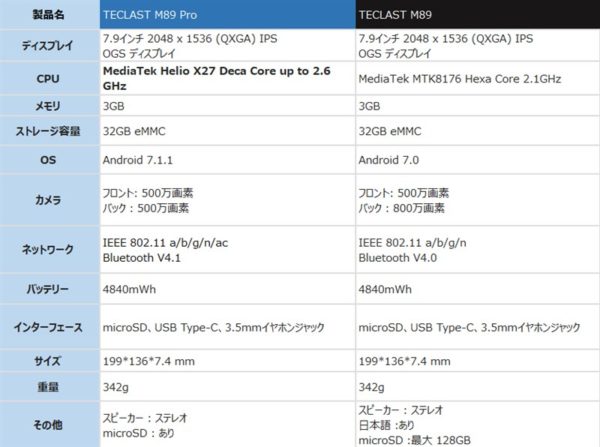Click the 3GB value under TECLAST M89
The image size is (600, 447).
(x=369, y=106)
